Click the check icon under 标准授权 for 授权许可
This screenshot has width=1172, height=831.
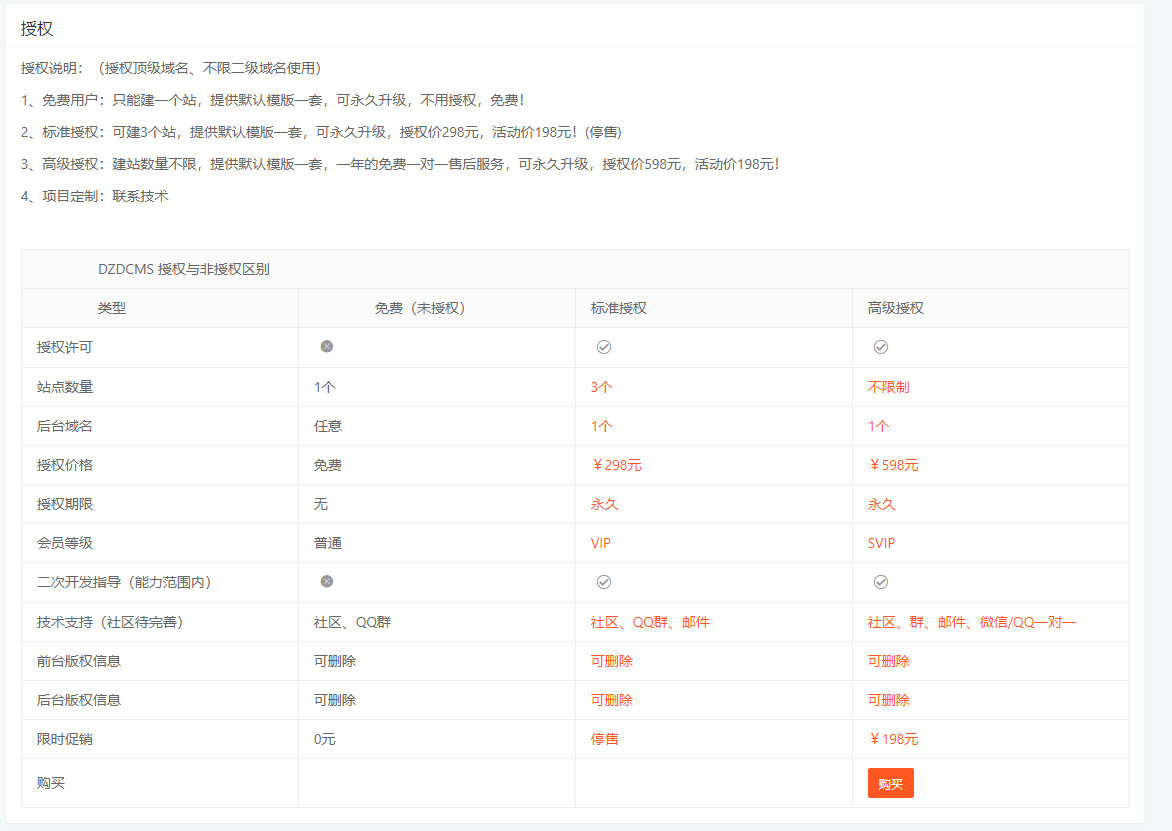coord(604,347)
